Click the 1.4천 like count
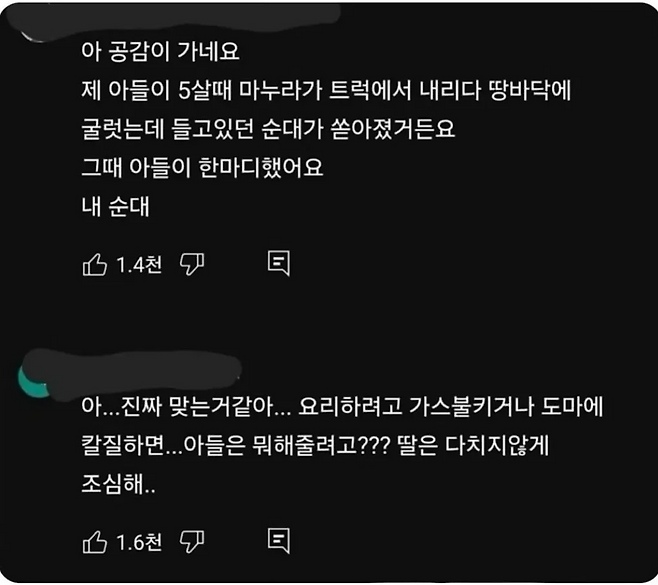This screenshot has width=658, height=585. coord(138,265)
